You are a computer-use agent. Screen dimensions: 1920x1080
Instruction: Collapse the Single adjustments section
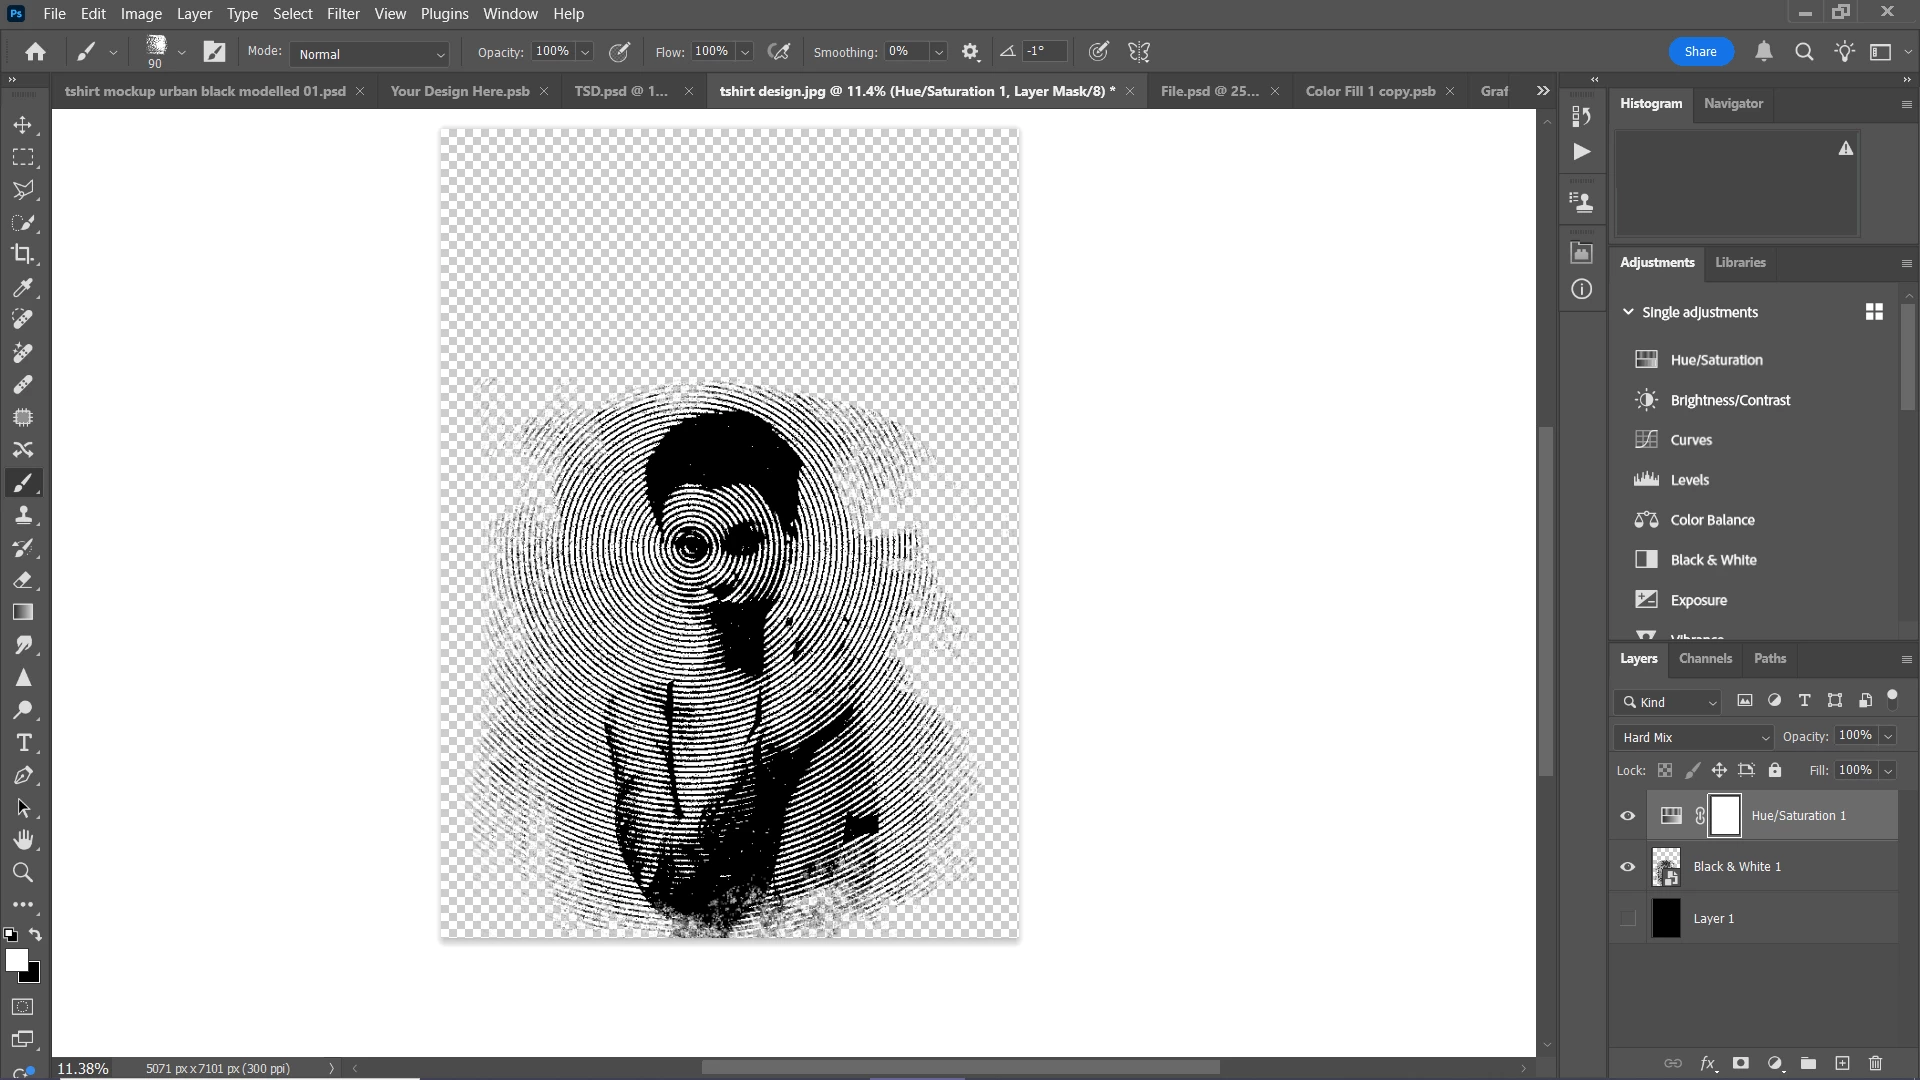[1628, 312]
